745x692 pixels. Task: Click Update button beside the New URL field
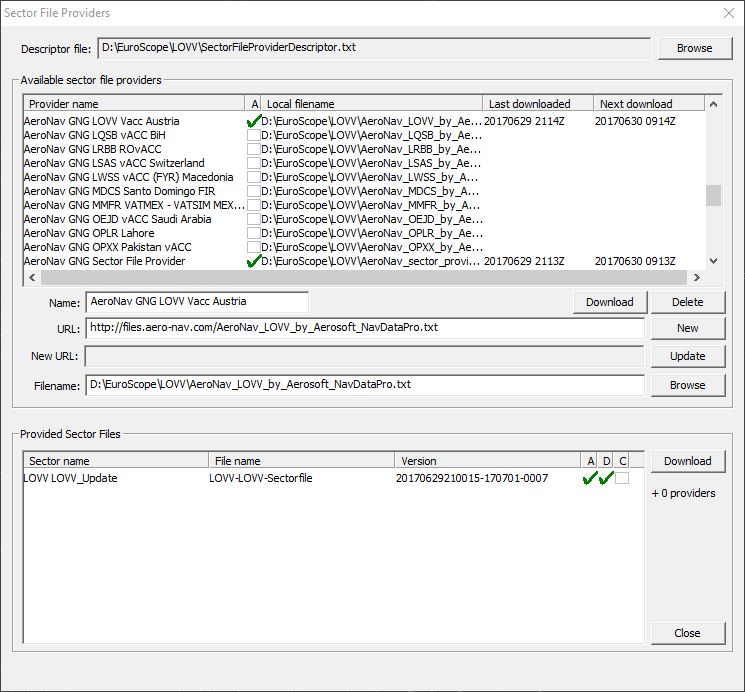(x=687, y=356)
